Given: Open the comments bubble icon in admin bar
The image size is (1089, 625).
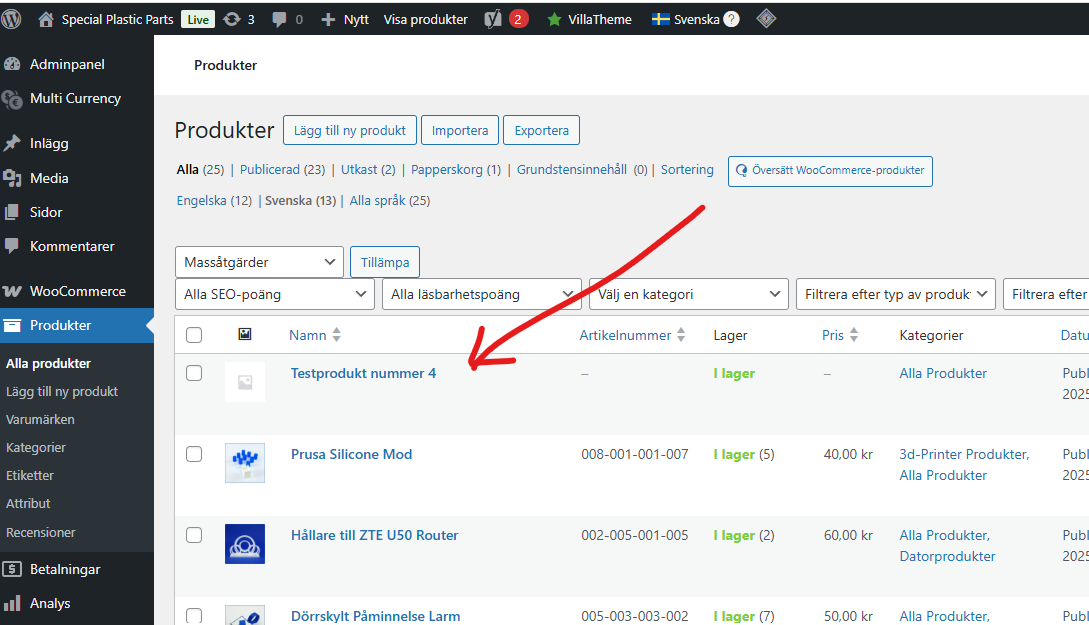Looking at the screenshot, I should [279, 19].
